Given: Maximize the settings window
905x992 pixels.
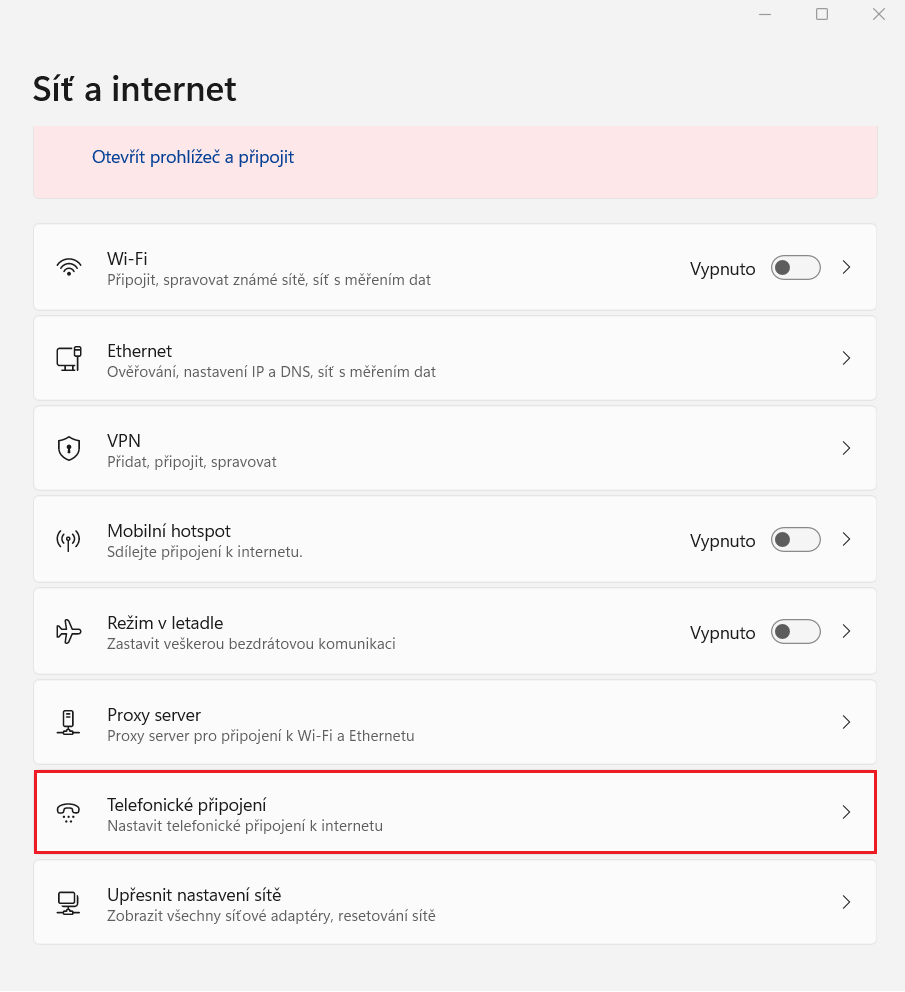Looking at the screenshot, I should [821, 14].
